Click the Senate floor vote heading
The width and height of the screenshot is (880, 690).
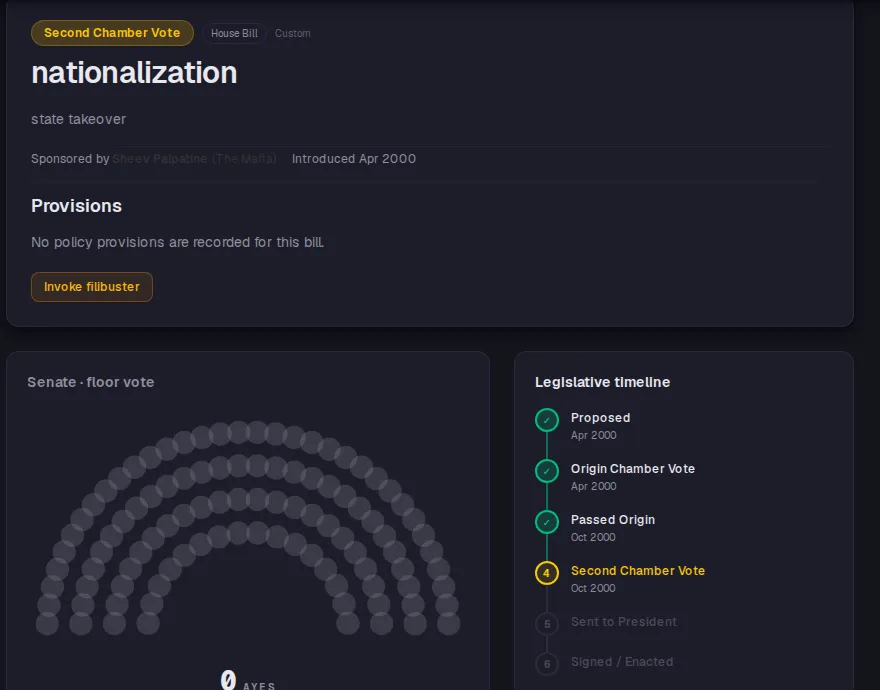point(90,382)
